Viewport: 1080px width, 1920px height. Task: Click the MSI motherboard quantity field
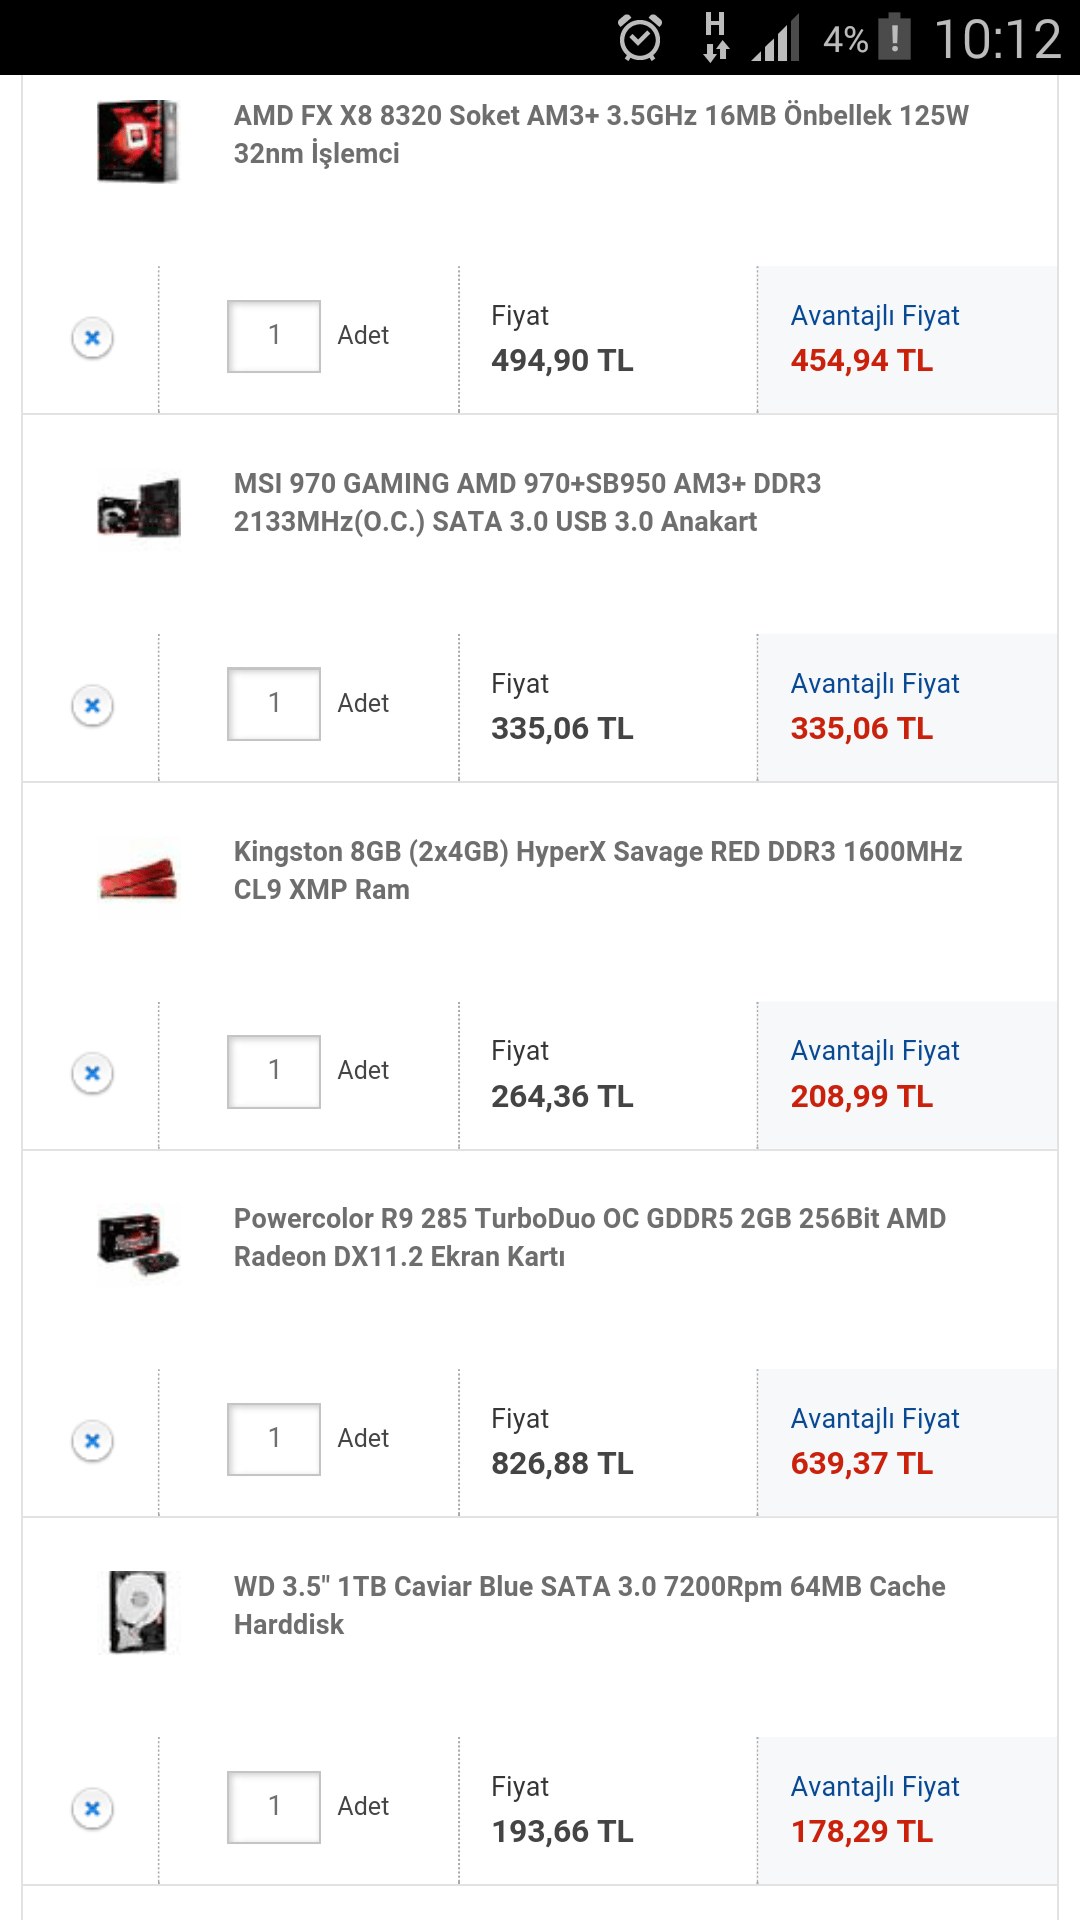274,704
